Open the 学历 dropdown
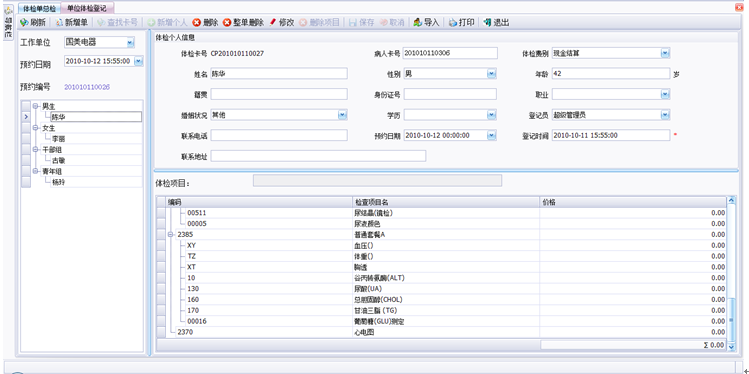The image size is (749, 374). (x=492, y=115)
